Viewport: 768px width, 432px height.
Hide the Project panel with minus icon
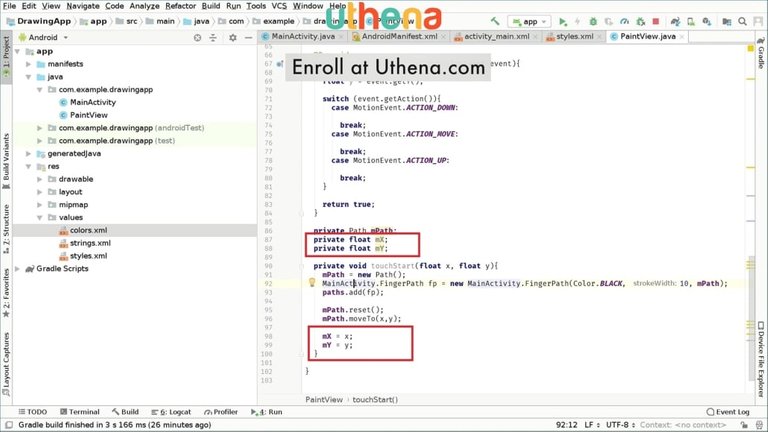pos(248,38)
